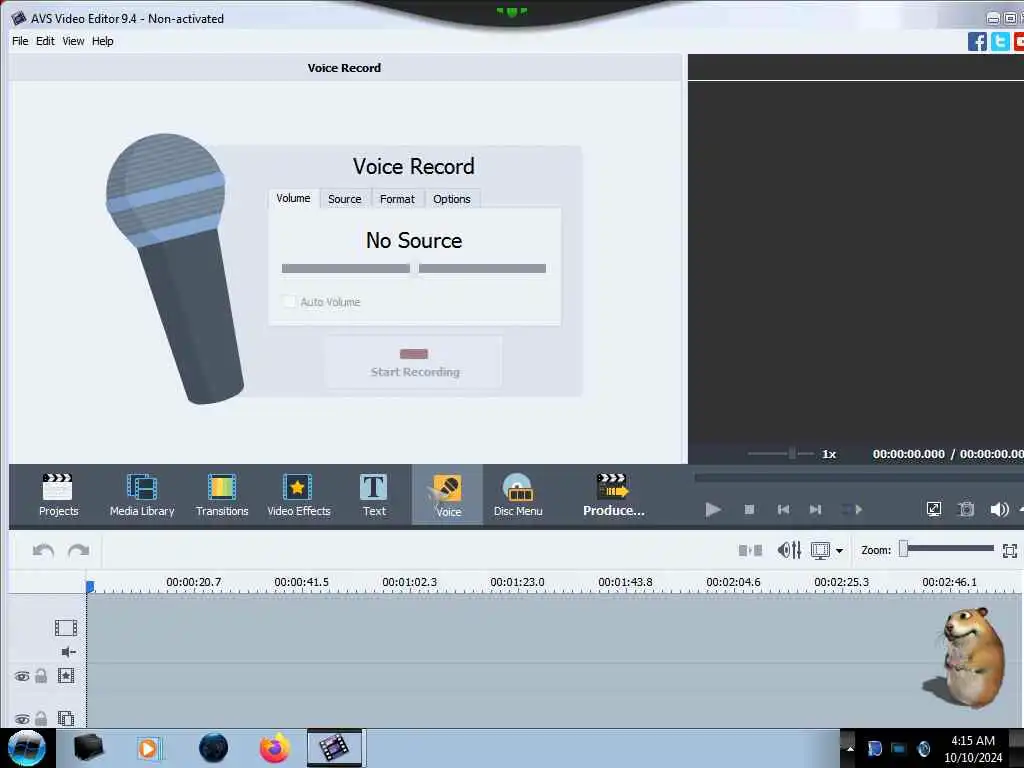
Task: Toggle lock on the video overlay track
Action: 41,718
